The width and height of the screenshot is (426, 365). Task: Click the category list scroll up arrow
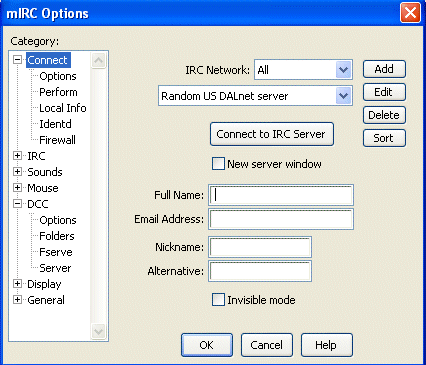[x=98, y=60]
